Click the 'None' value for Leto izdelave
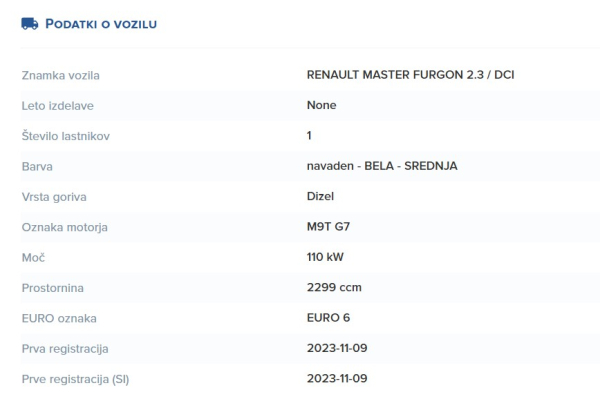This screenshot has width=600, height=410. coord(321,105)
